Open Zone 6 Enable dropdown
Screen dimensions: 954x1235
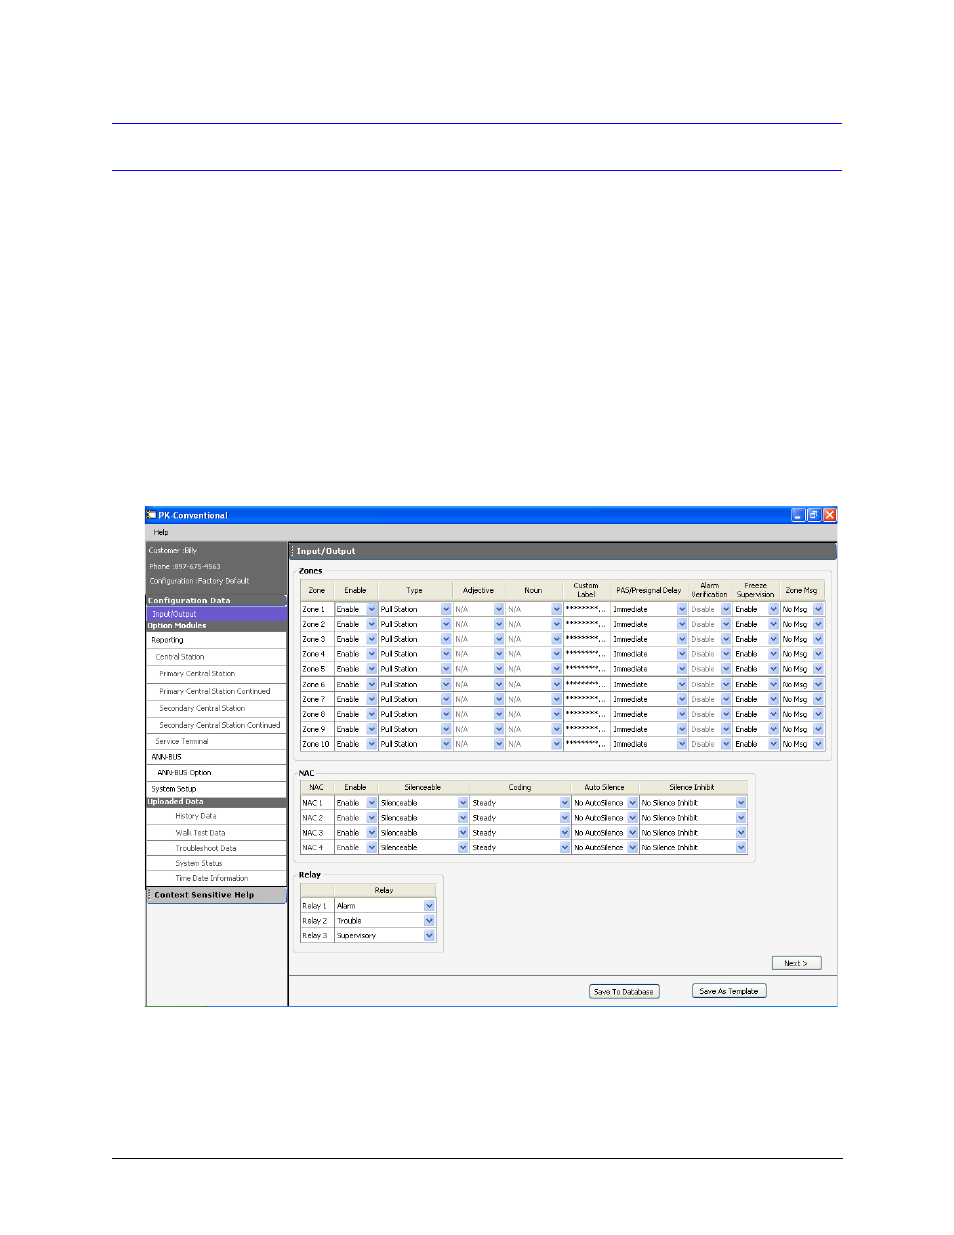(372, 684)
